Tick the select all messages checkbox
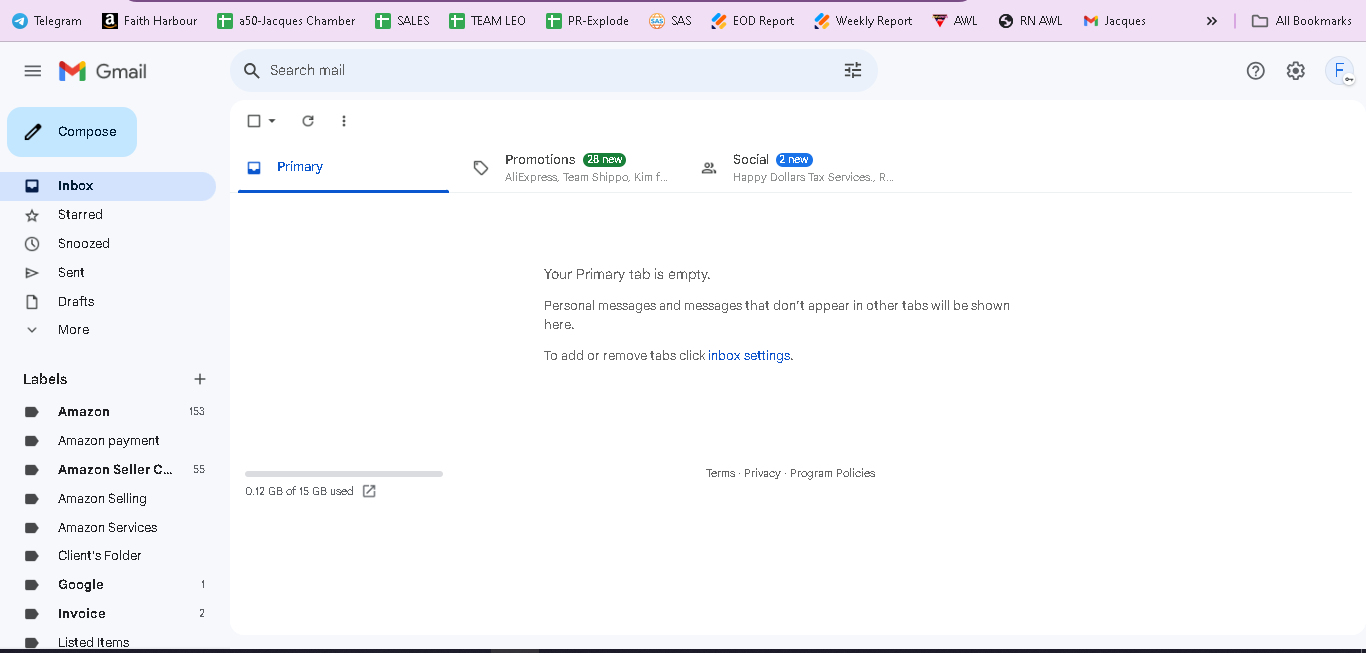Viewport: 1366px width, 653px height. pos(254,121)
